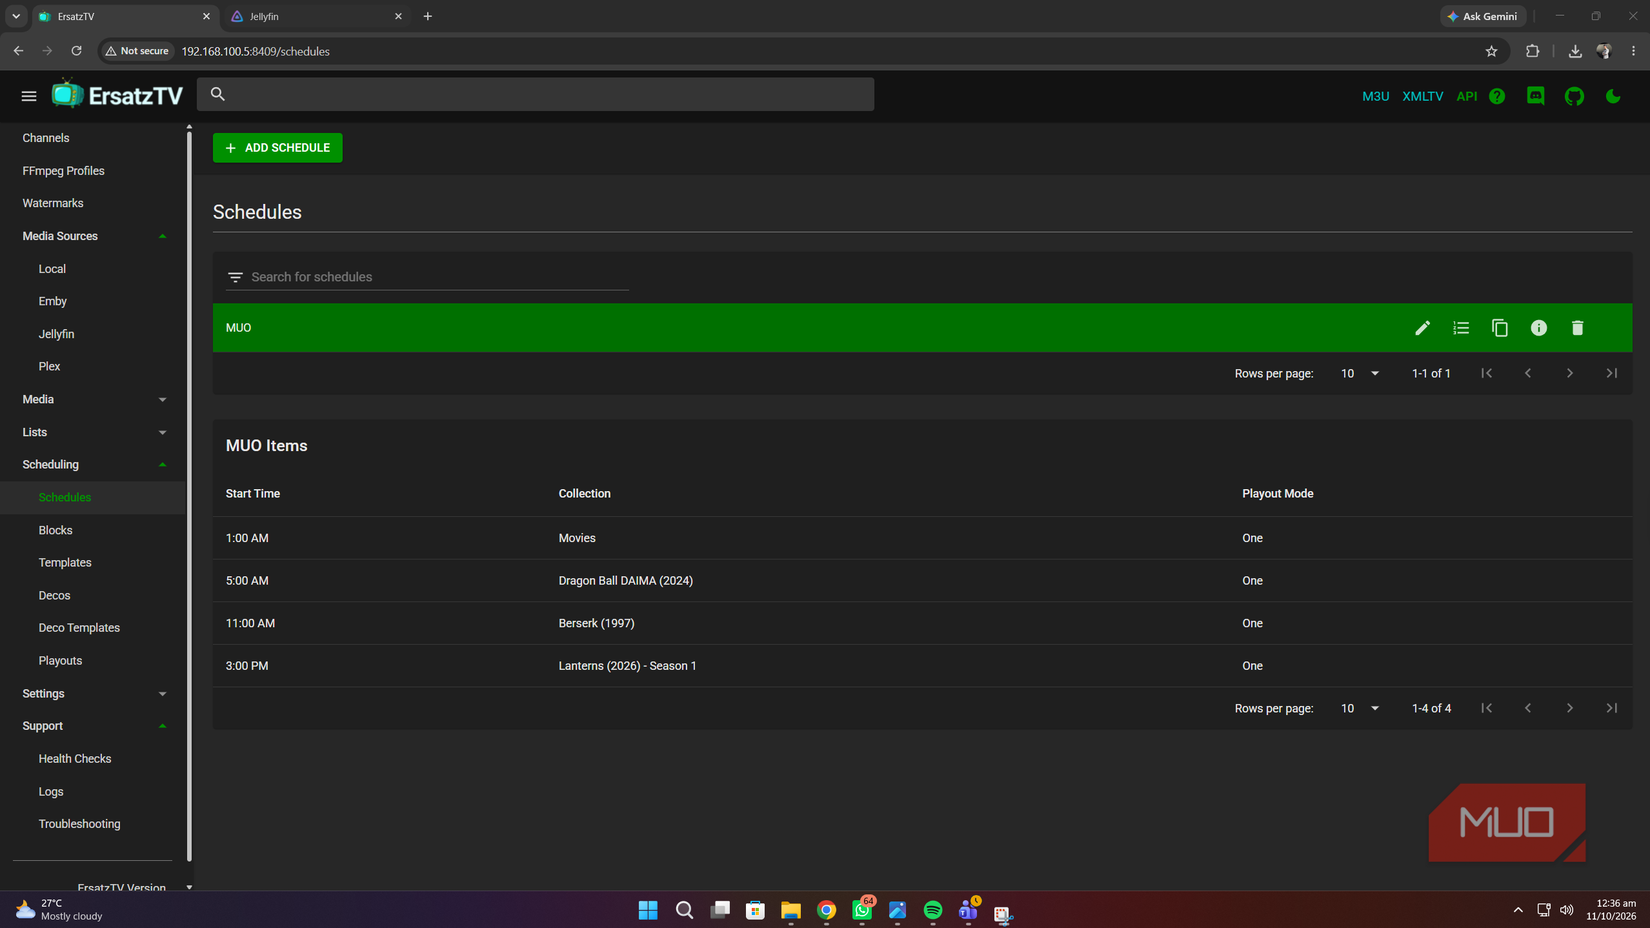Open the Discord chat icon
Viewport: 1650px width, 928px height.
point(1536,96)
